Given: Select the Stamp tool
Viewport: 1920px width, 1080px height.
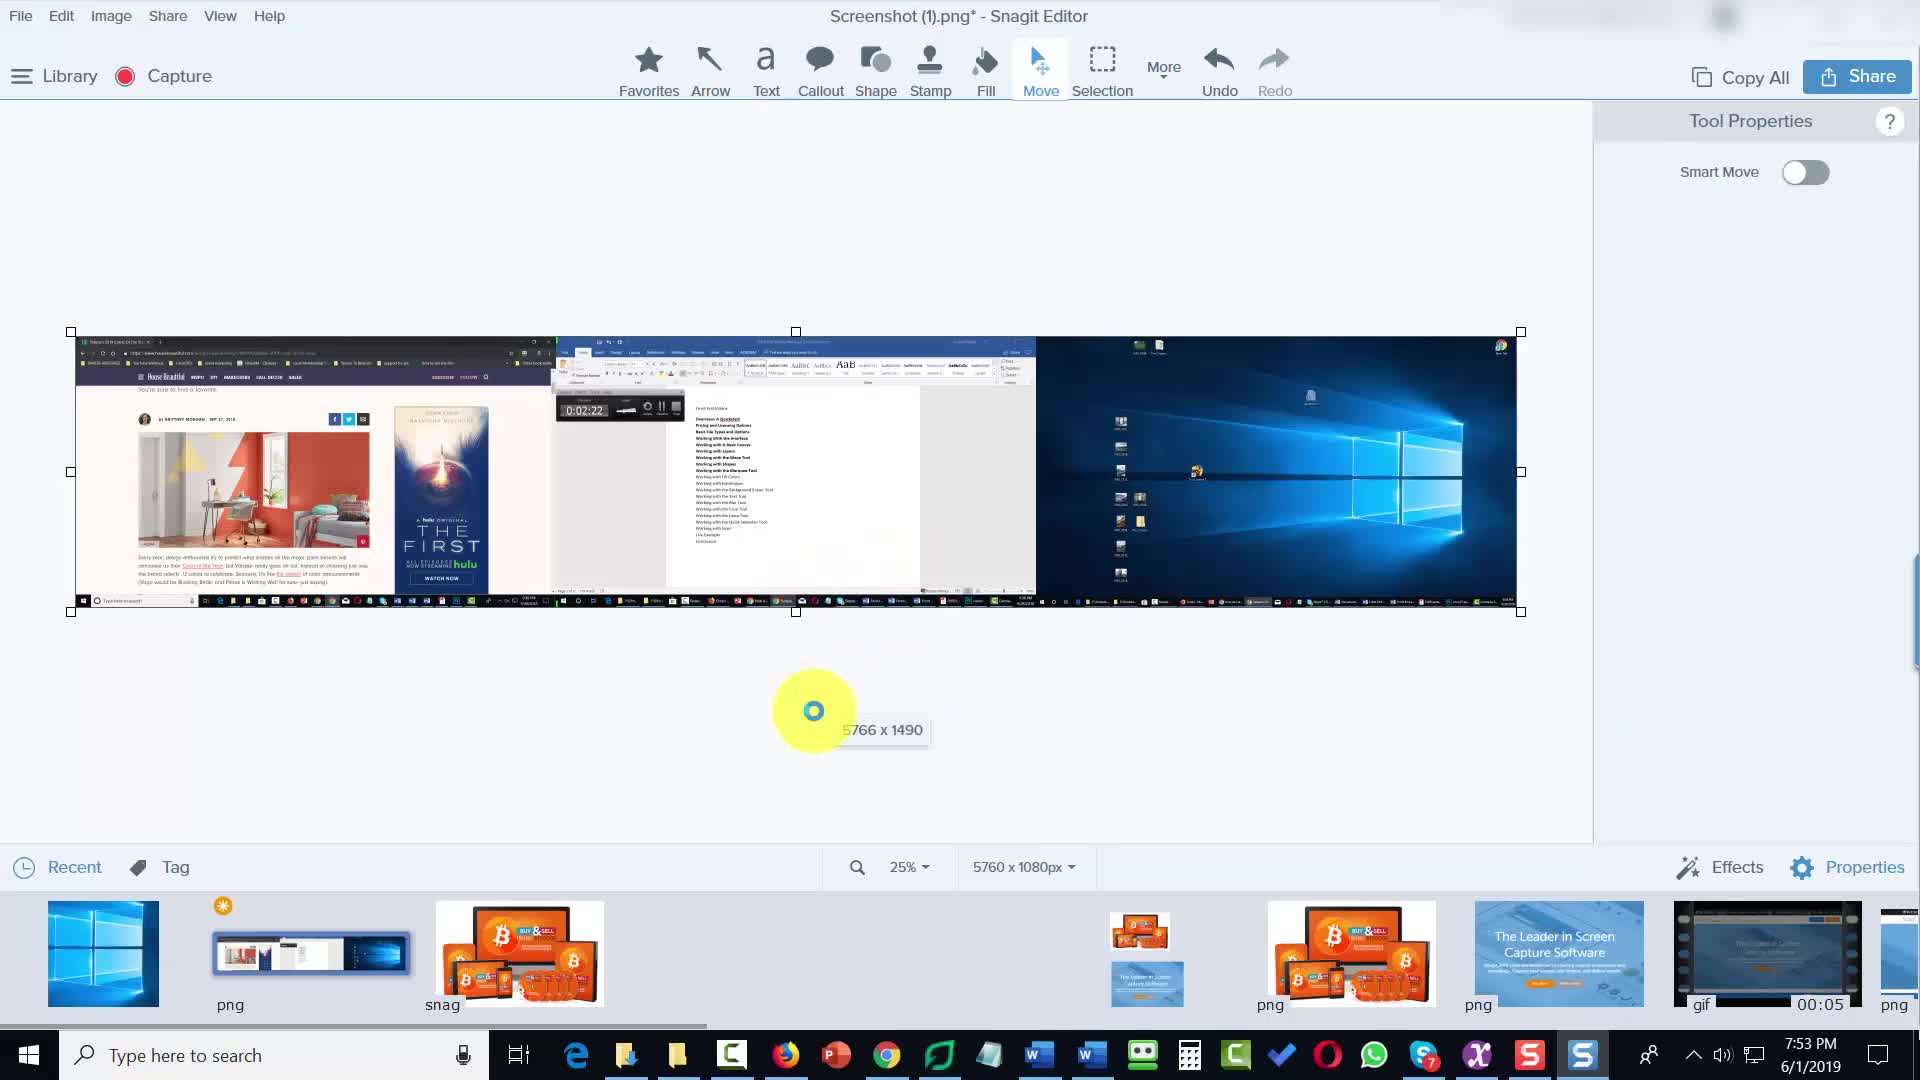Looking at the screenshot, I should (930, 72).
